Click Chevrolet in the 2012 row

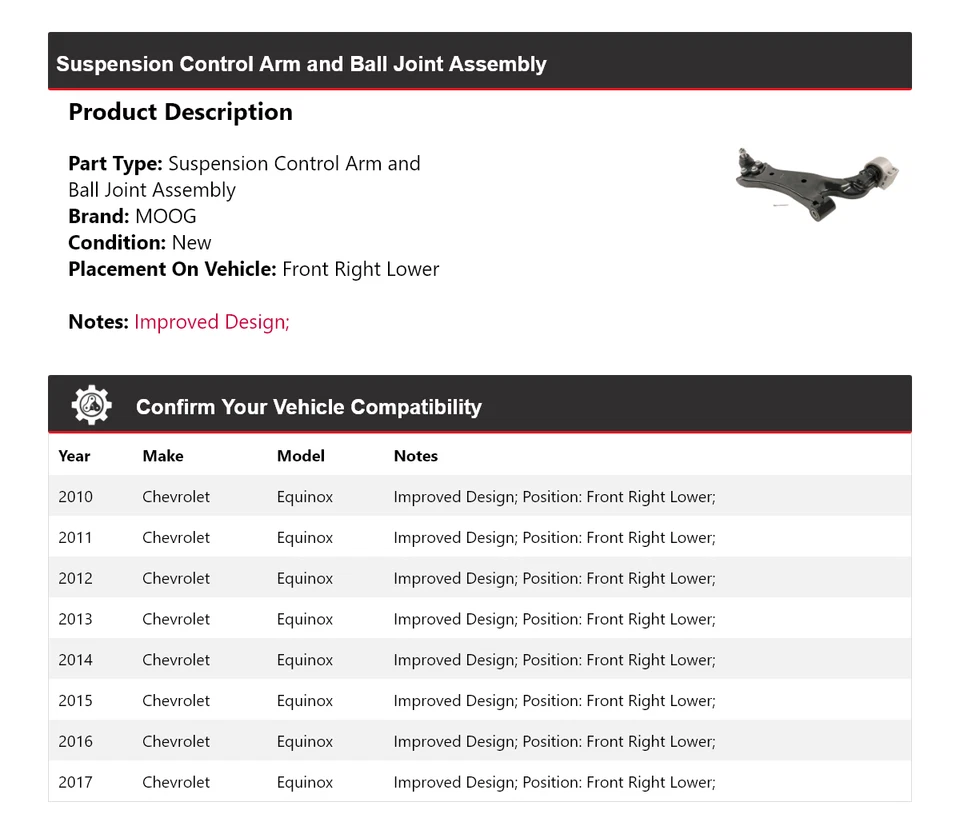tap(176, 579)
